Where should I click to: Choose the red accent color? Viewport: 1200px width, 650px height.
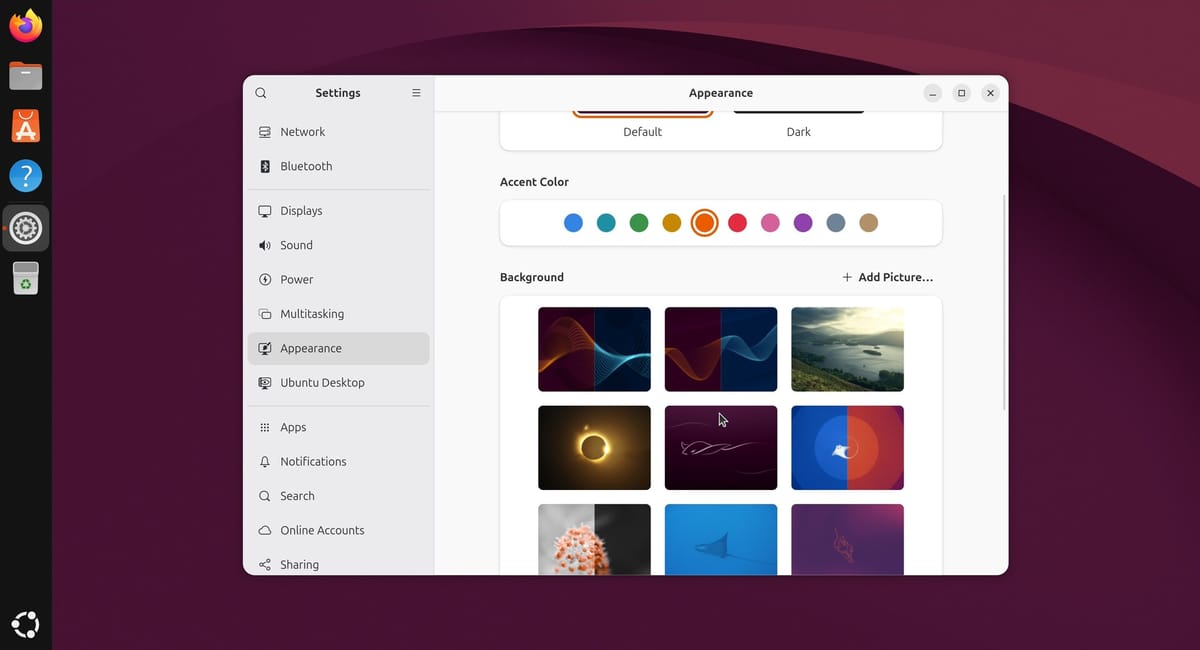pos(737,223)
